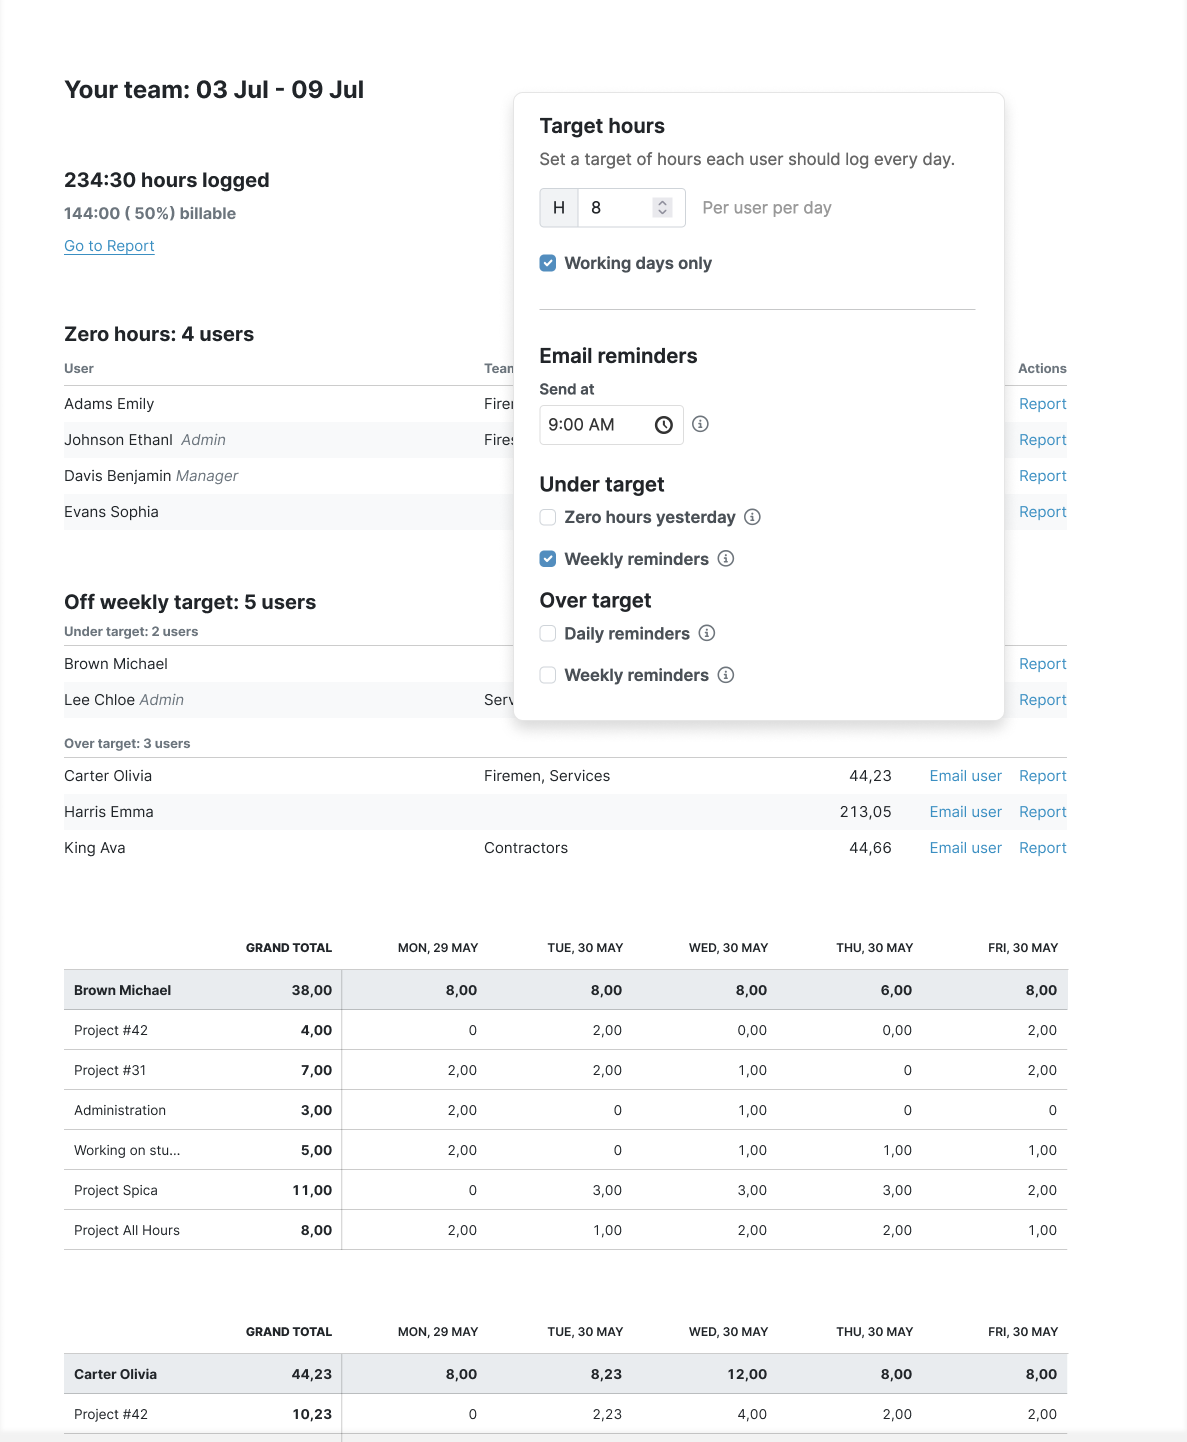This screenshot has height=1442, width=1187.
Task: Click the clock icon in the Send at field
Action: coord(662,424)
